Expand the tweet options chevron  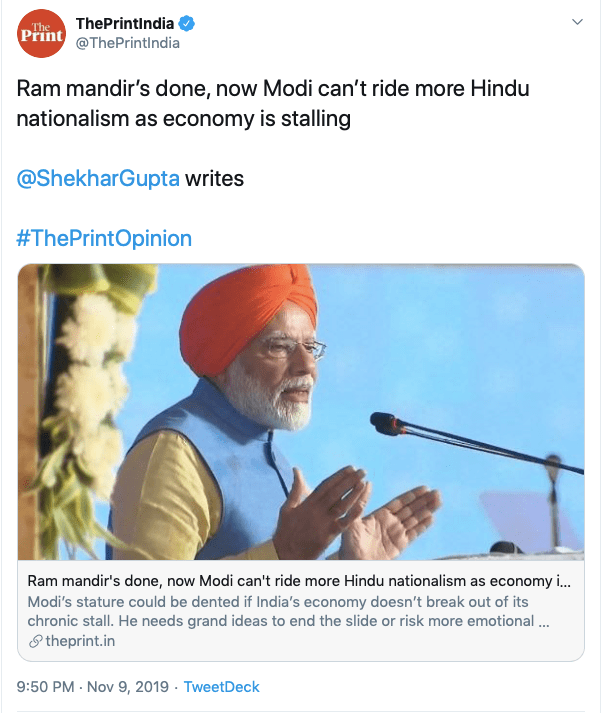pos(577,22)
